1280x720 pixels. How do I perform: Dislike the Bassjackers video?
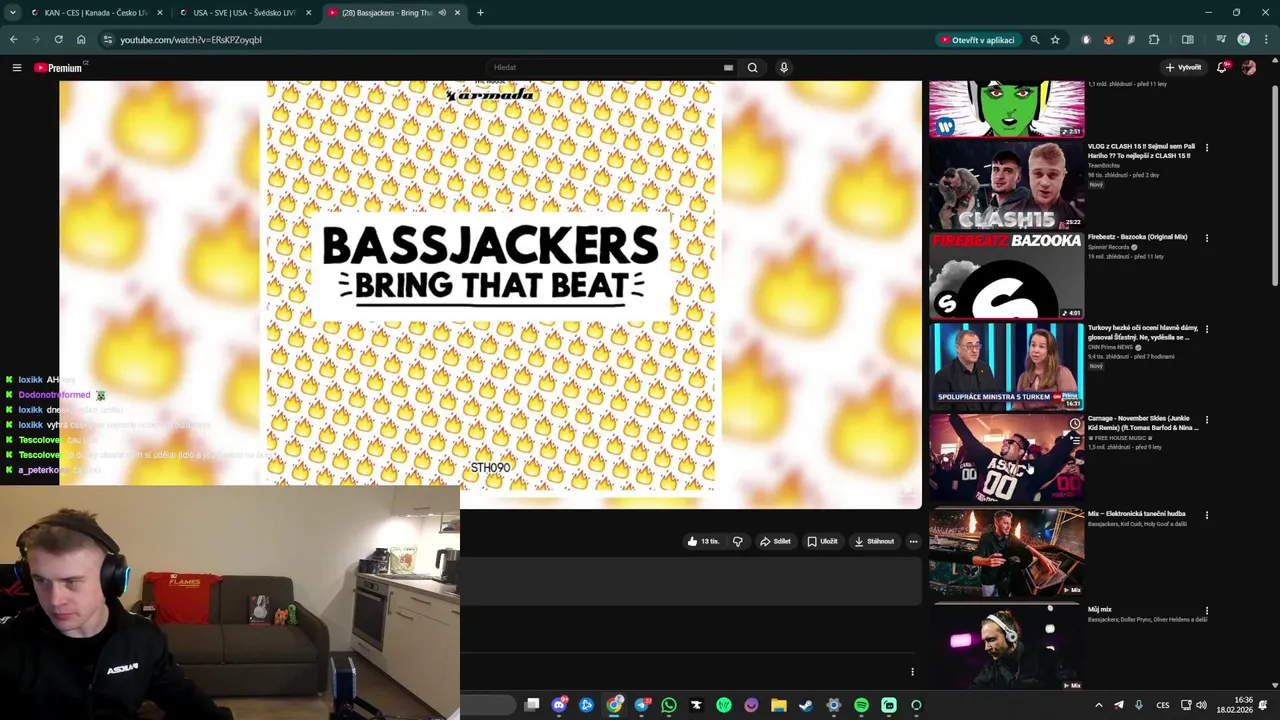[x=738, y=541]
